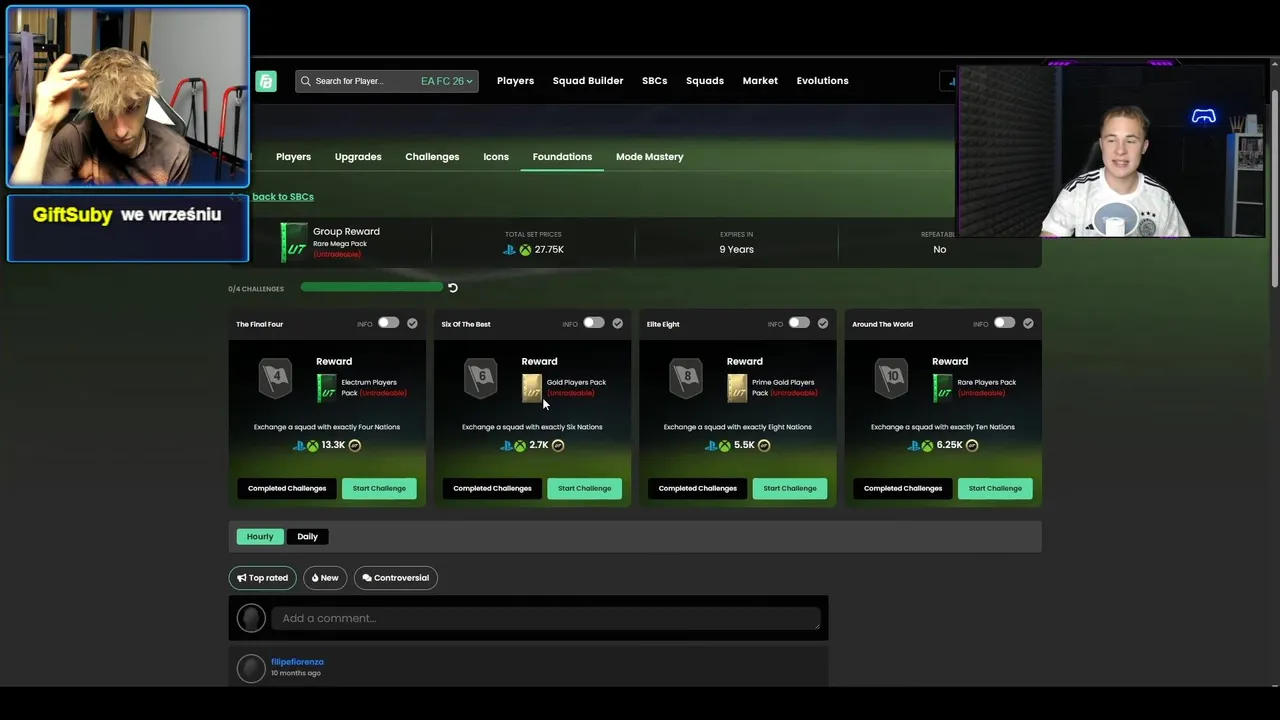Screen dimensions: 1280x720
Task: Click the progress reset refresh icon
Action: click(453, 288)
